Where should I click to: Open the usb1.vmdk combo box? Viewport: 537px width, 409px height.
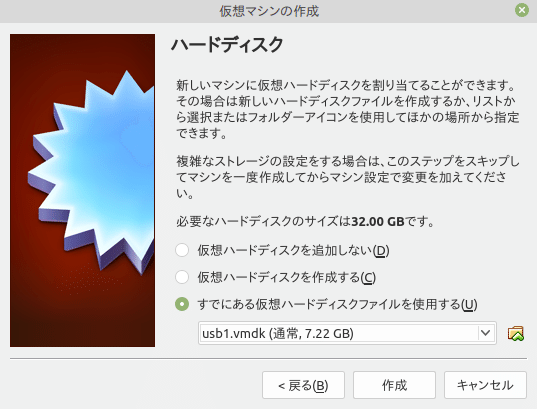[x=347, y=333]
